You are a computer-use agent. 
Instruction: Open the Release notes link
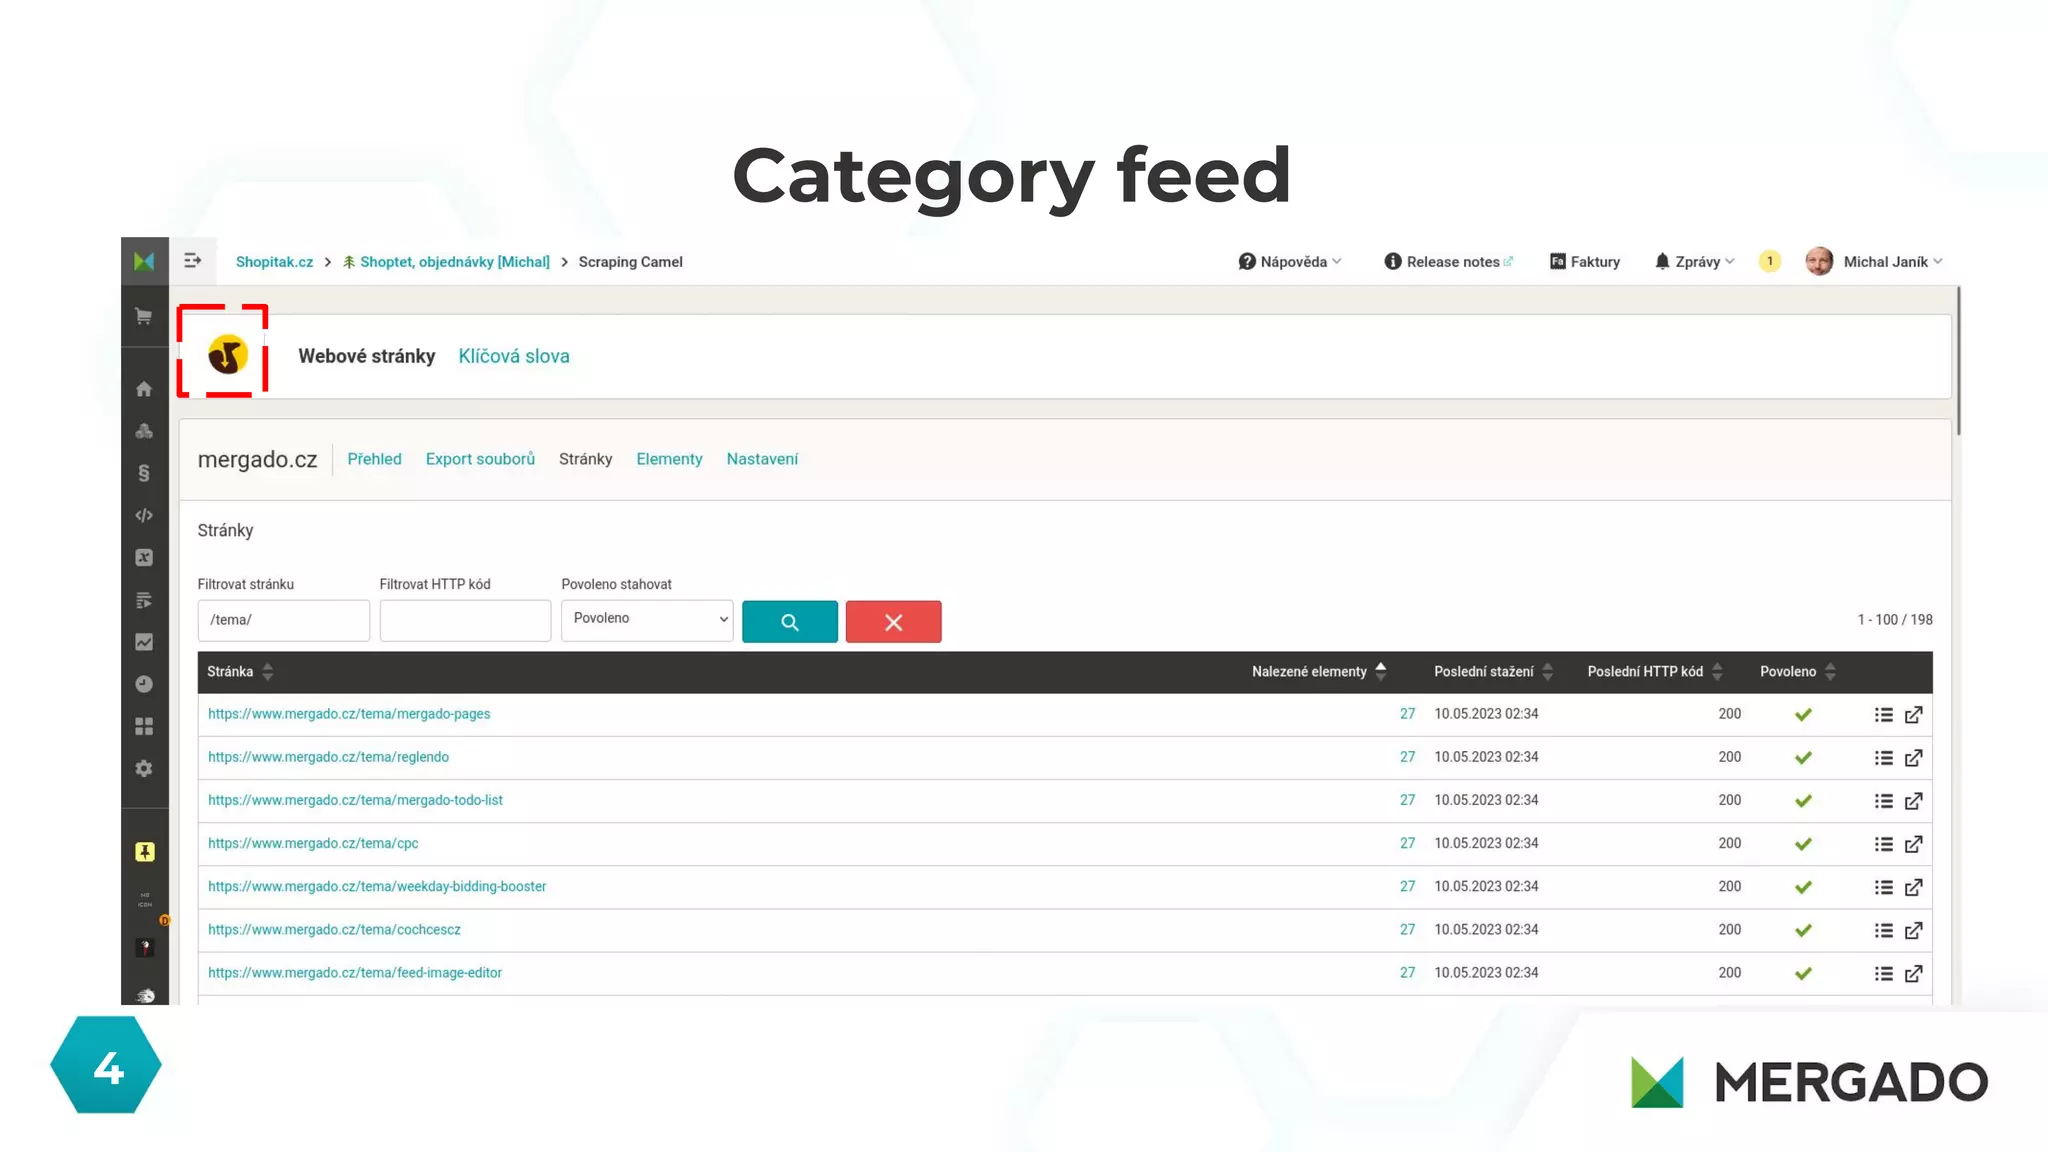click(x=1449, y=261)
